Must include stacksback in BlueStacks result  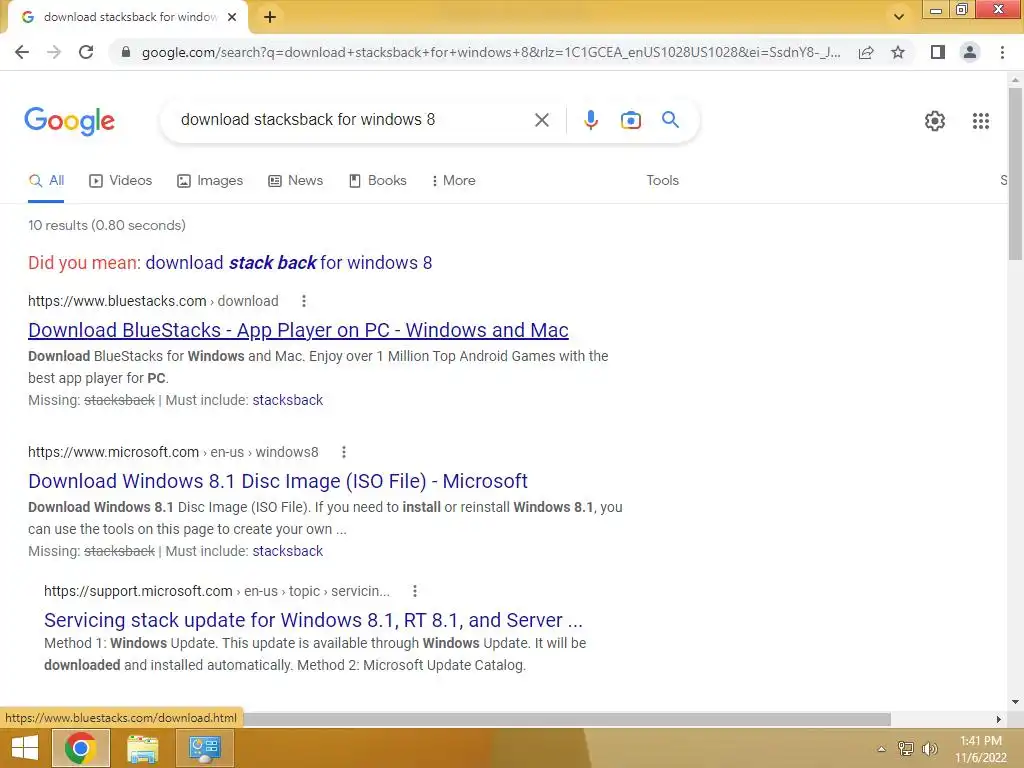[x=287, y=400]
